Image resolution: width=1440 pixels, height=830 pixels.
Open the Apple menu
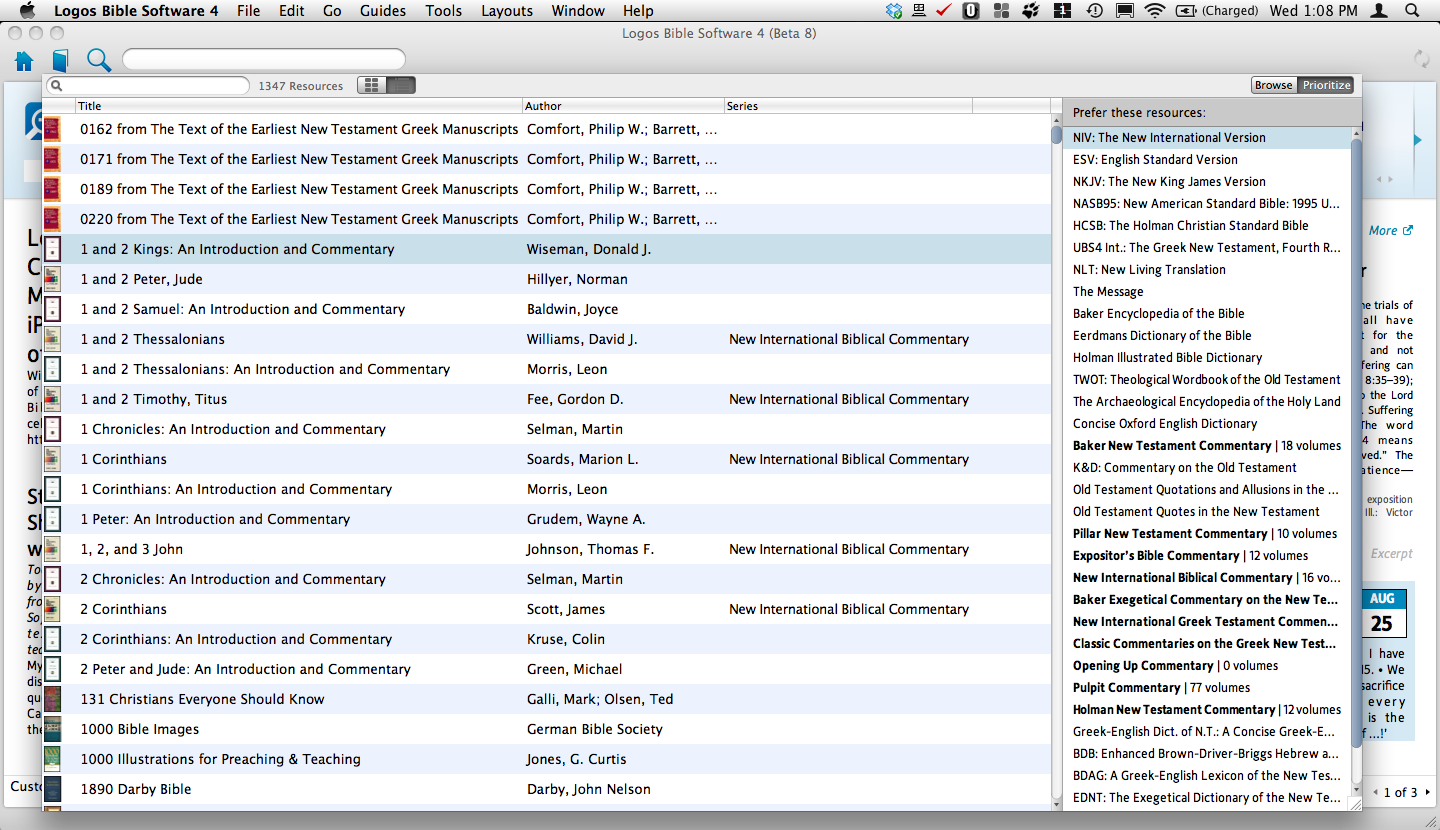click(27, 11)
